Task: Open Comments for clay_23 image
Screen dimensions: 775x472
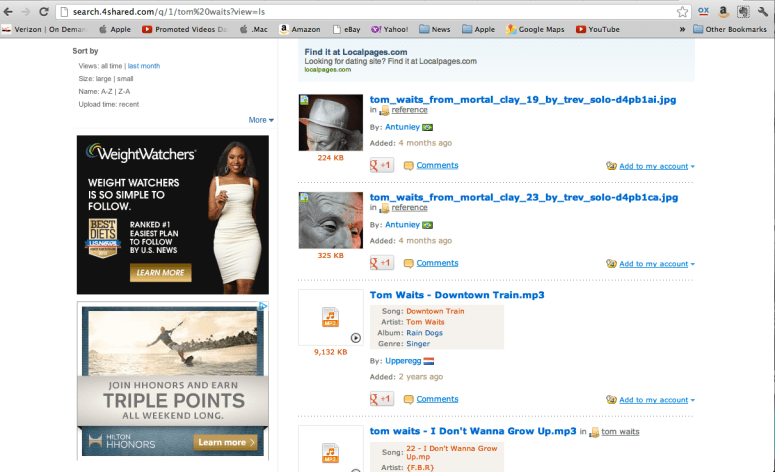Action: 437,263
